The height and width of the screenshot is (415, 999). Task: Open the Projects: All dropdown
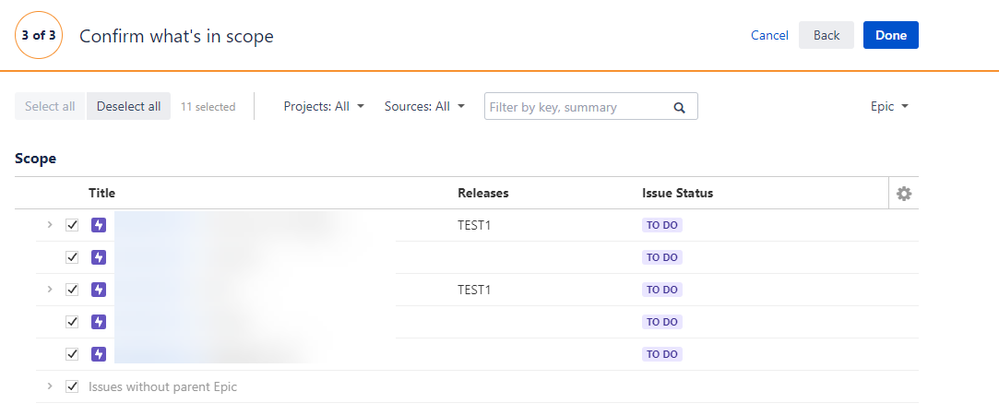tap(324, 106)
